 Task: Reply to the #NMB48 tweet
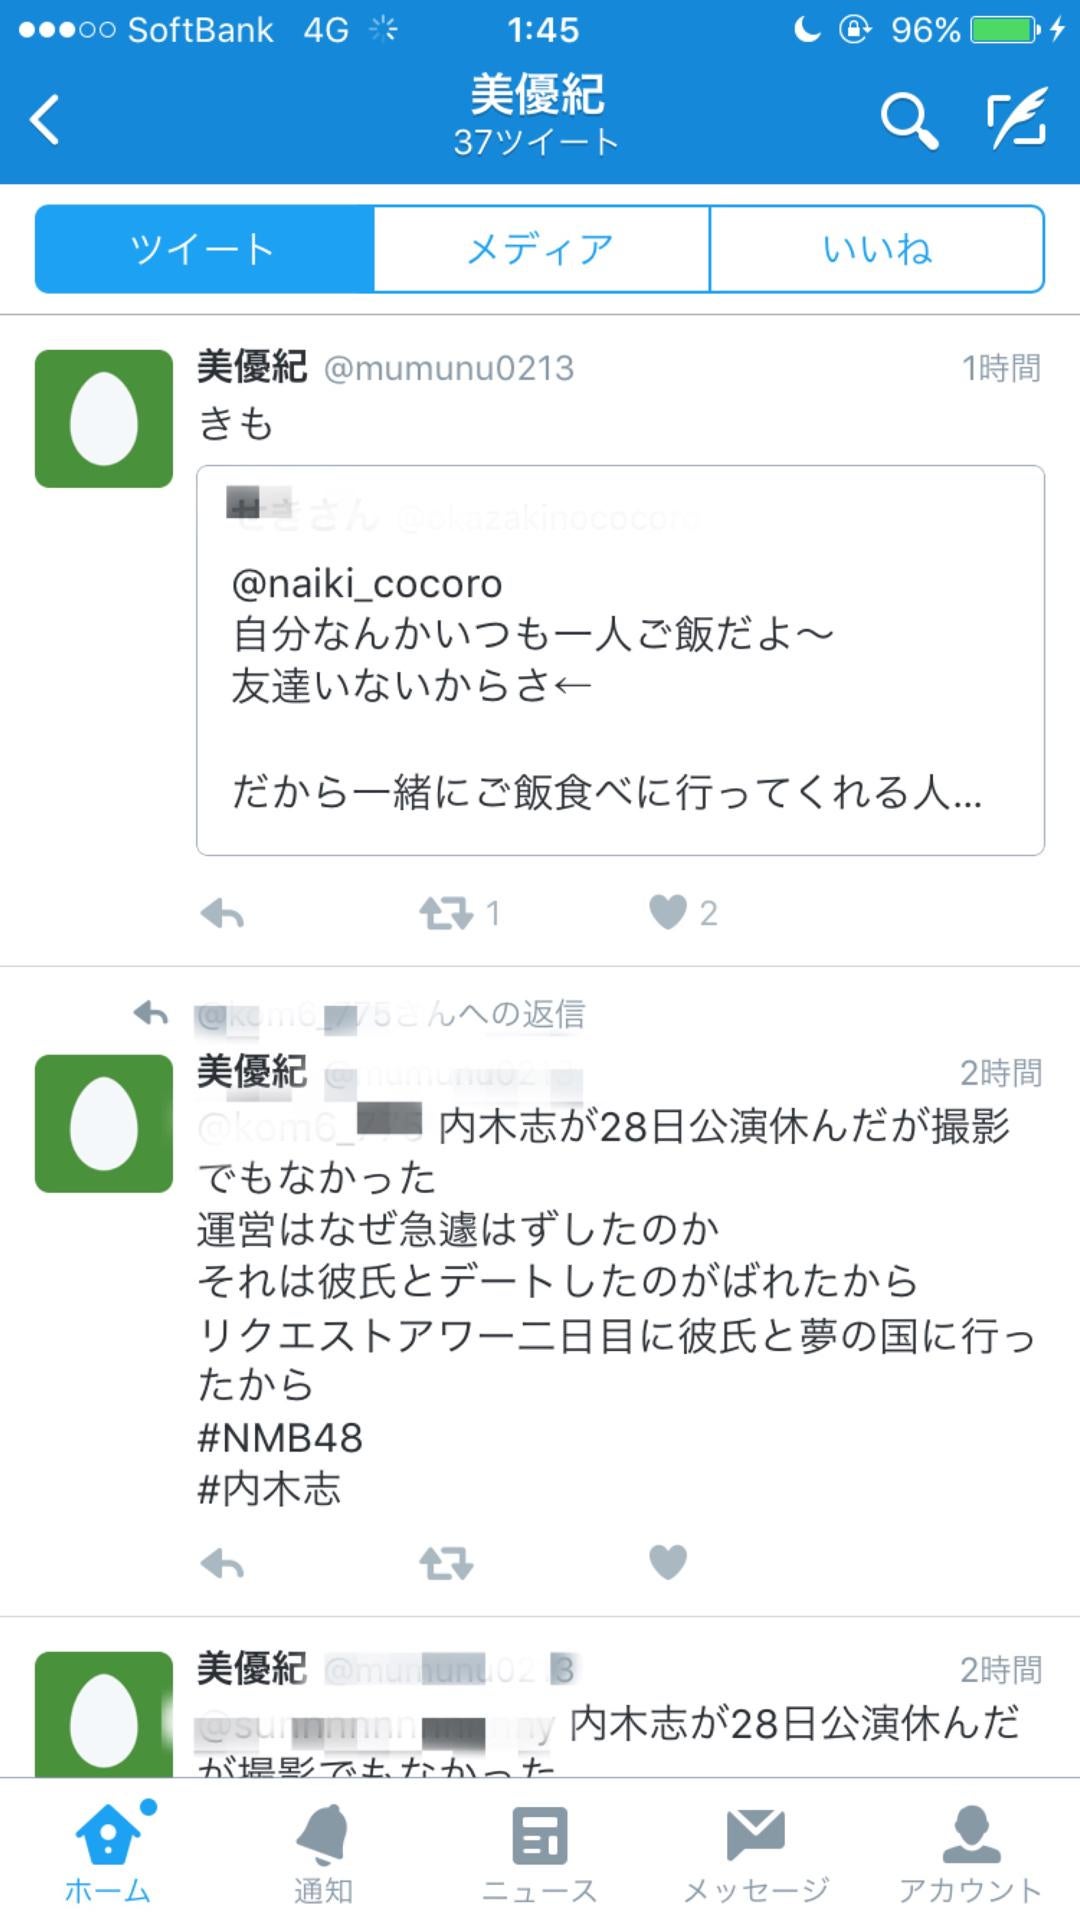[x=222, y=1563]
